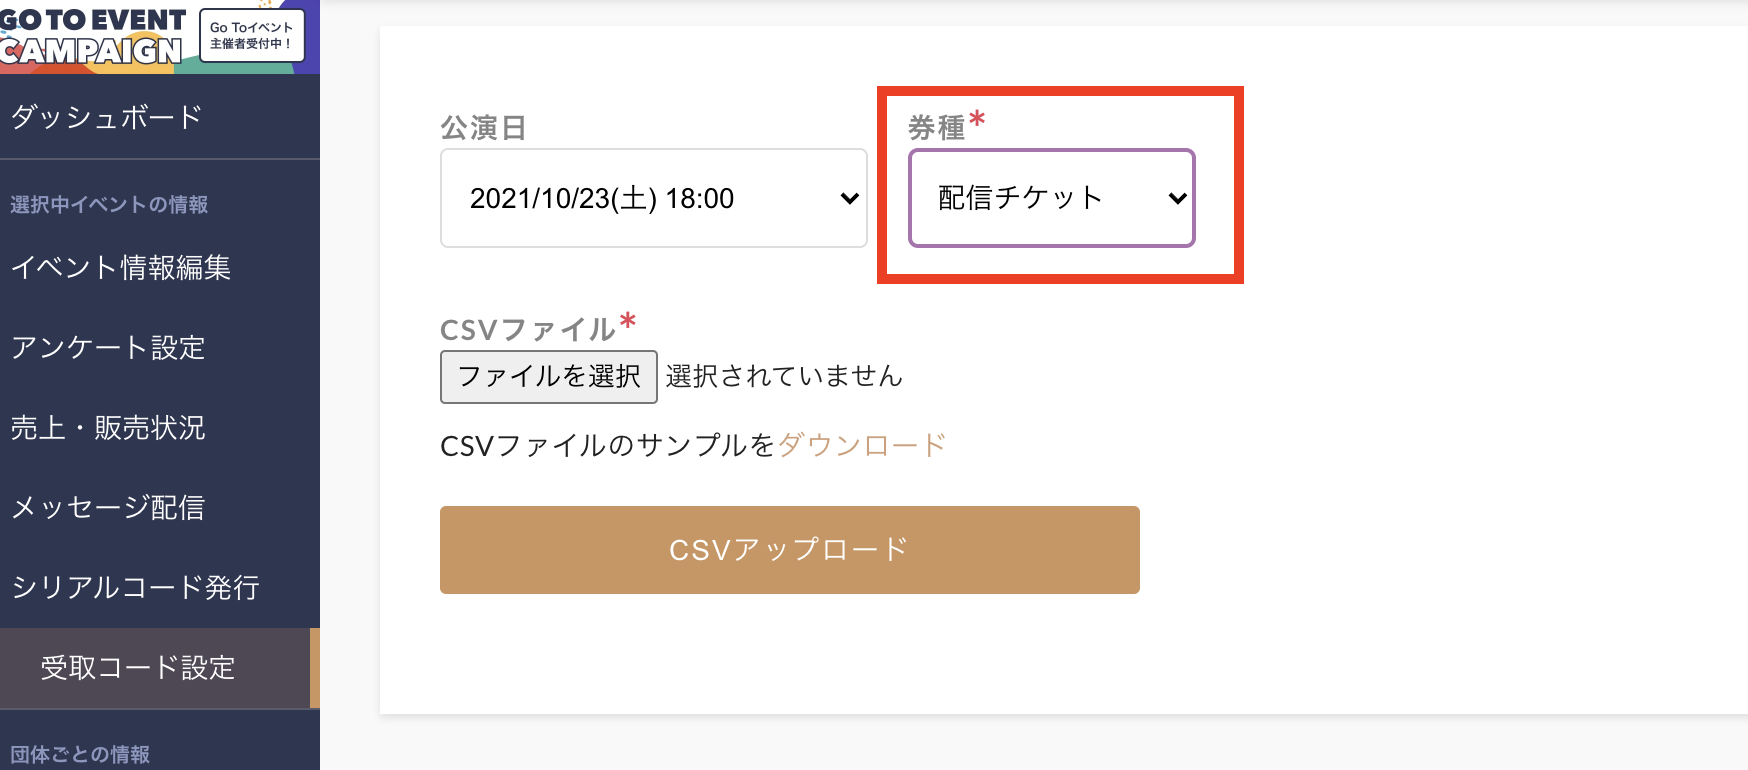Click the chevron arrow on 券種 select
This screenshot has width=1748, height=770.
coord(1177,198)
